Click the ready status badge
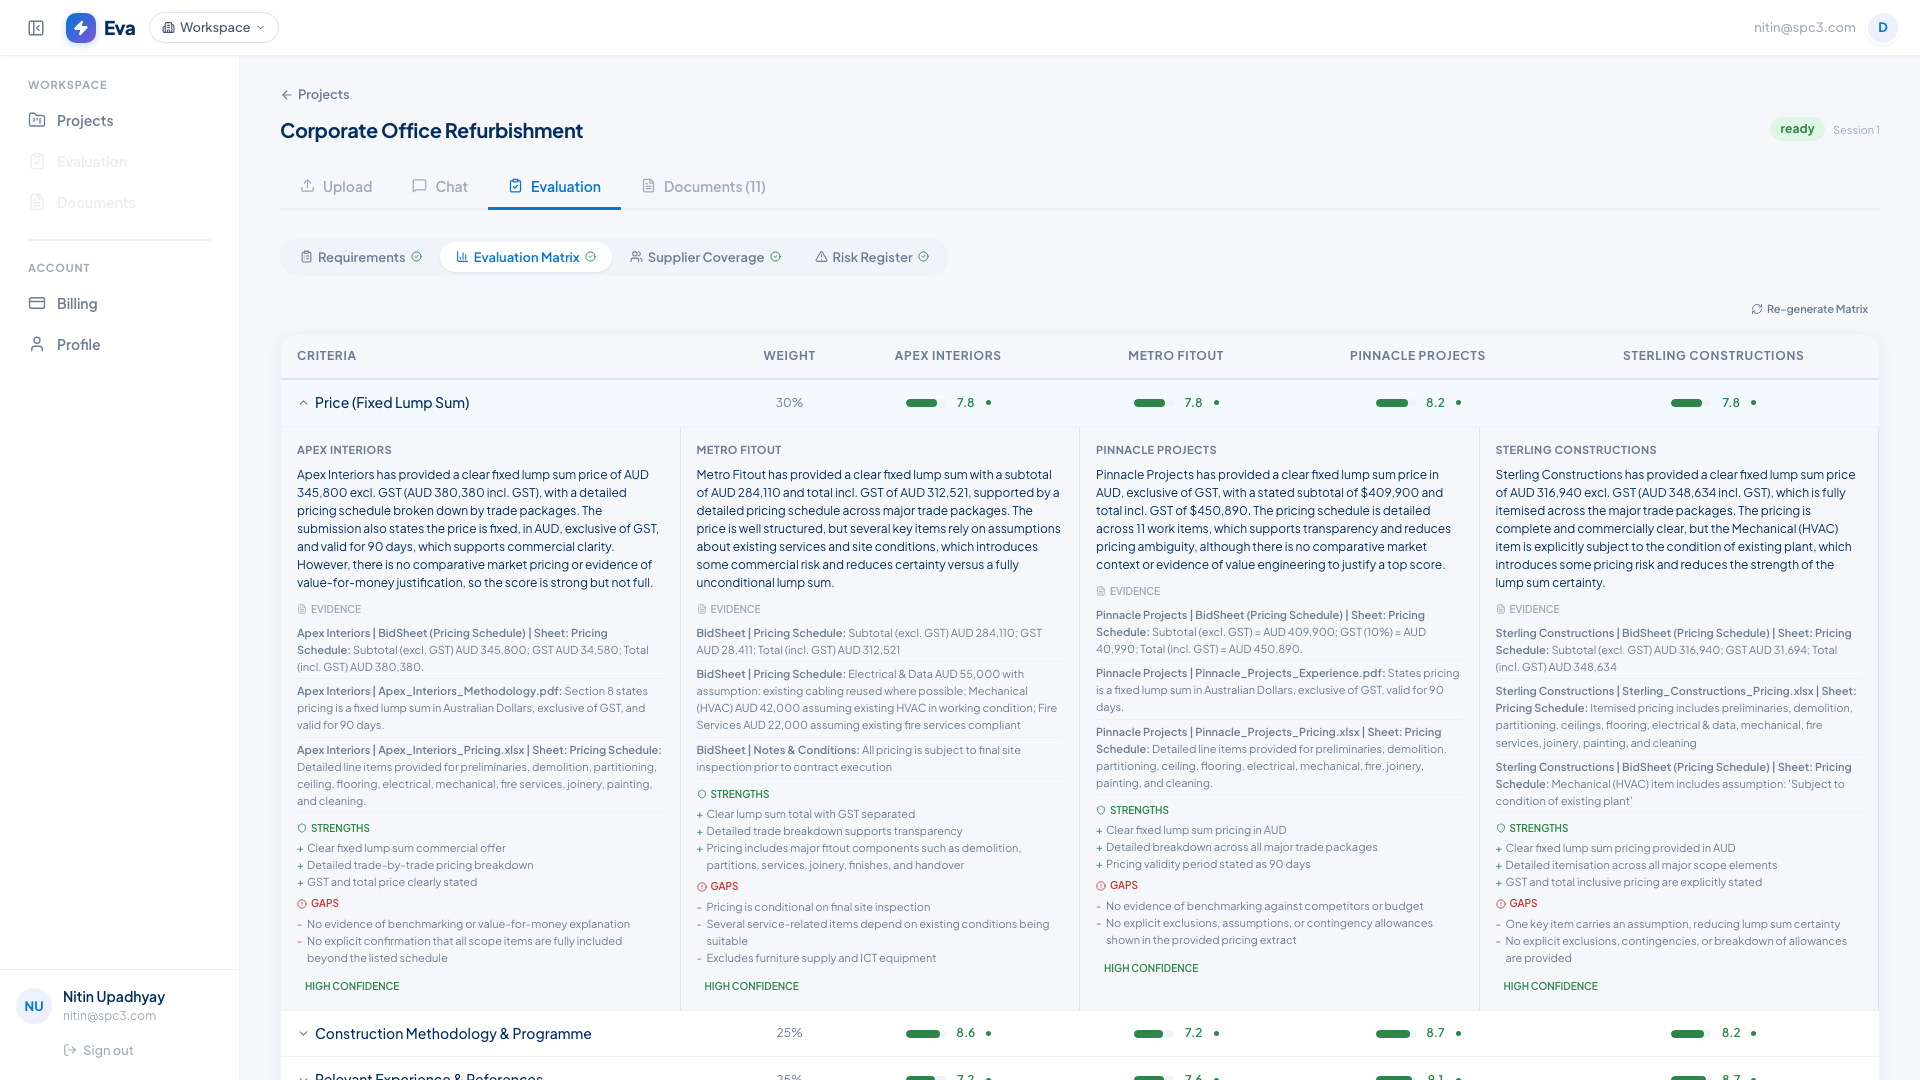This screenshot has width=1920, height=1080. point(1796,129)
